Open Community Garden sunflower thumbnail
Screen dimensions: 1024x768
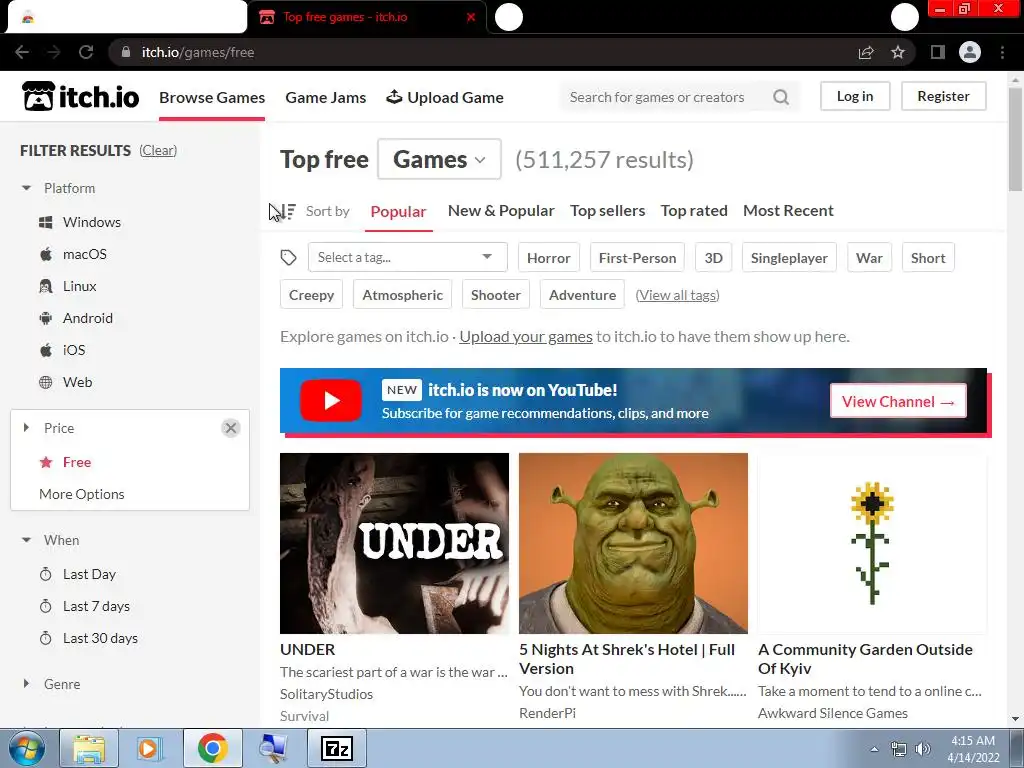(x=872, y=543)
